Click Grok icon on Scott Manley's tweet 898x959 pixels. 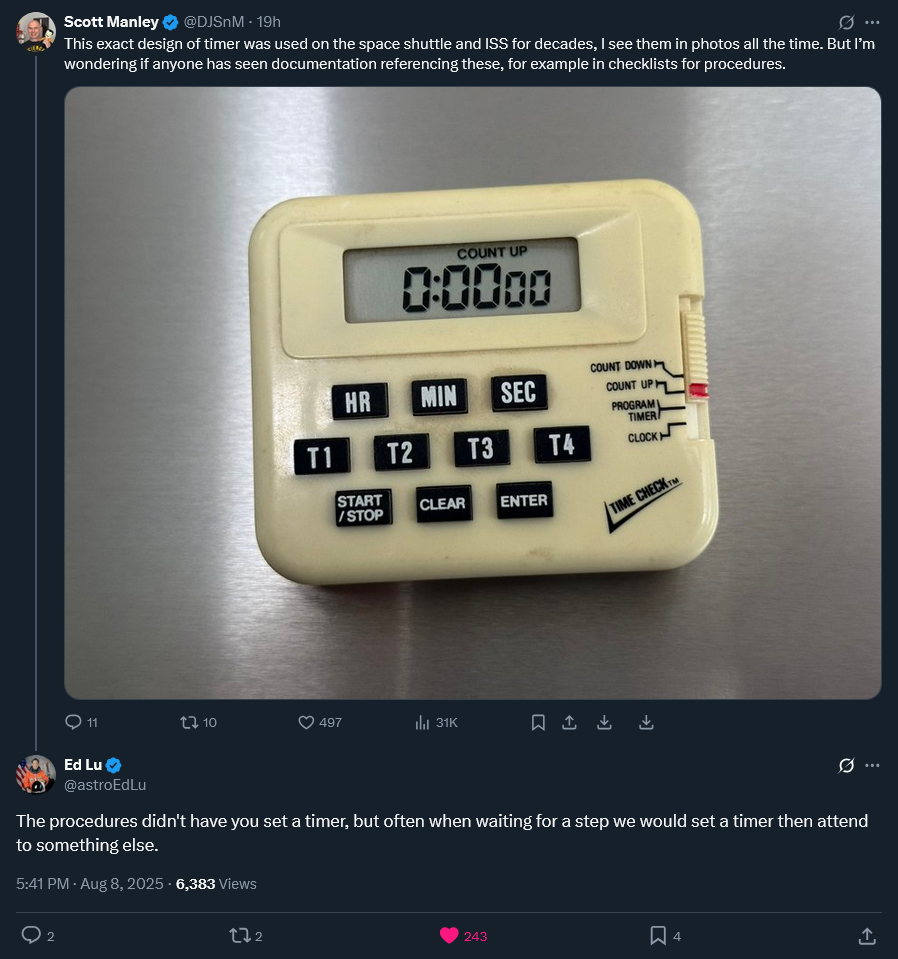click(x=846, y=22)
